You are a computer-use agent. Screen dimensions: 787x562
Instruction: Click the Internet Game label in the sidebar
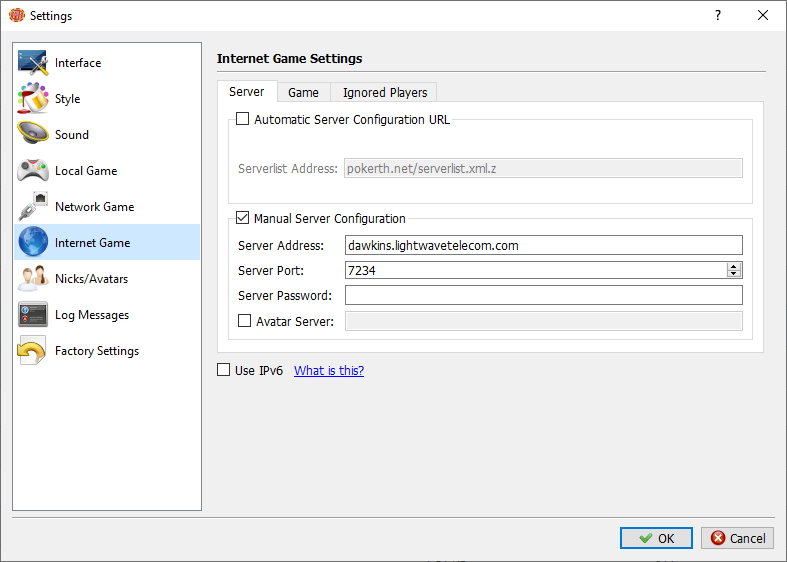click(x=92, y=243)
